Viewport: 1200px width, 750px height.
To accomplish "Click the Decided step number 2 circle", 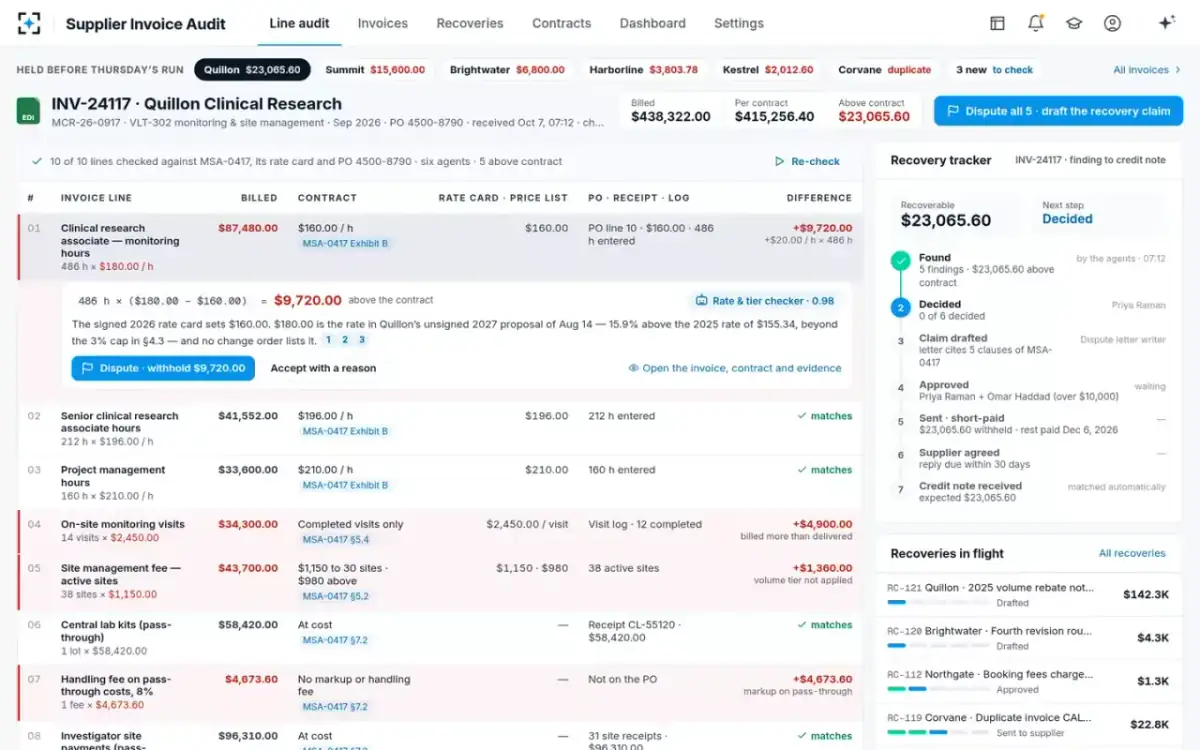I will click(901, 308).
